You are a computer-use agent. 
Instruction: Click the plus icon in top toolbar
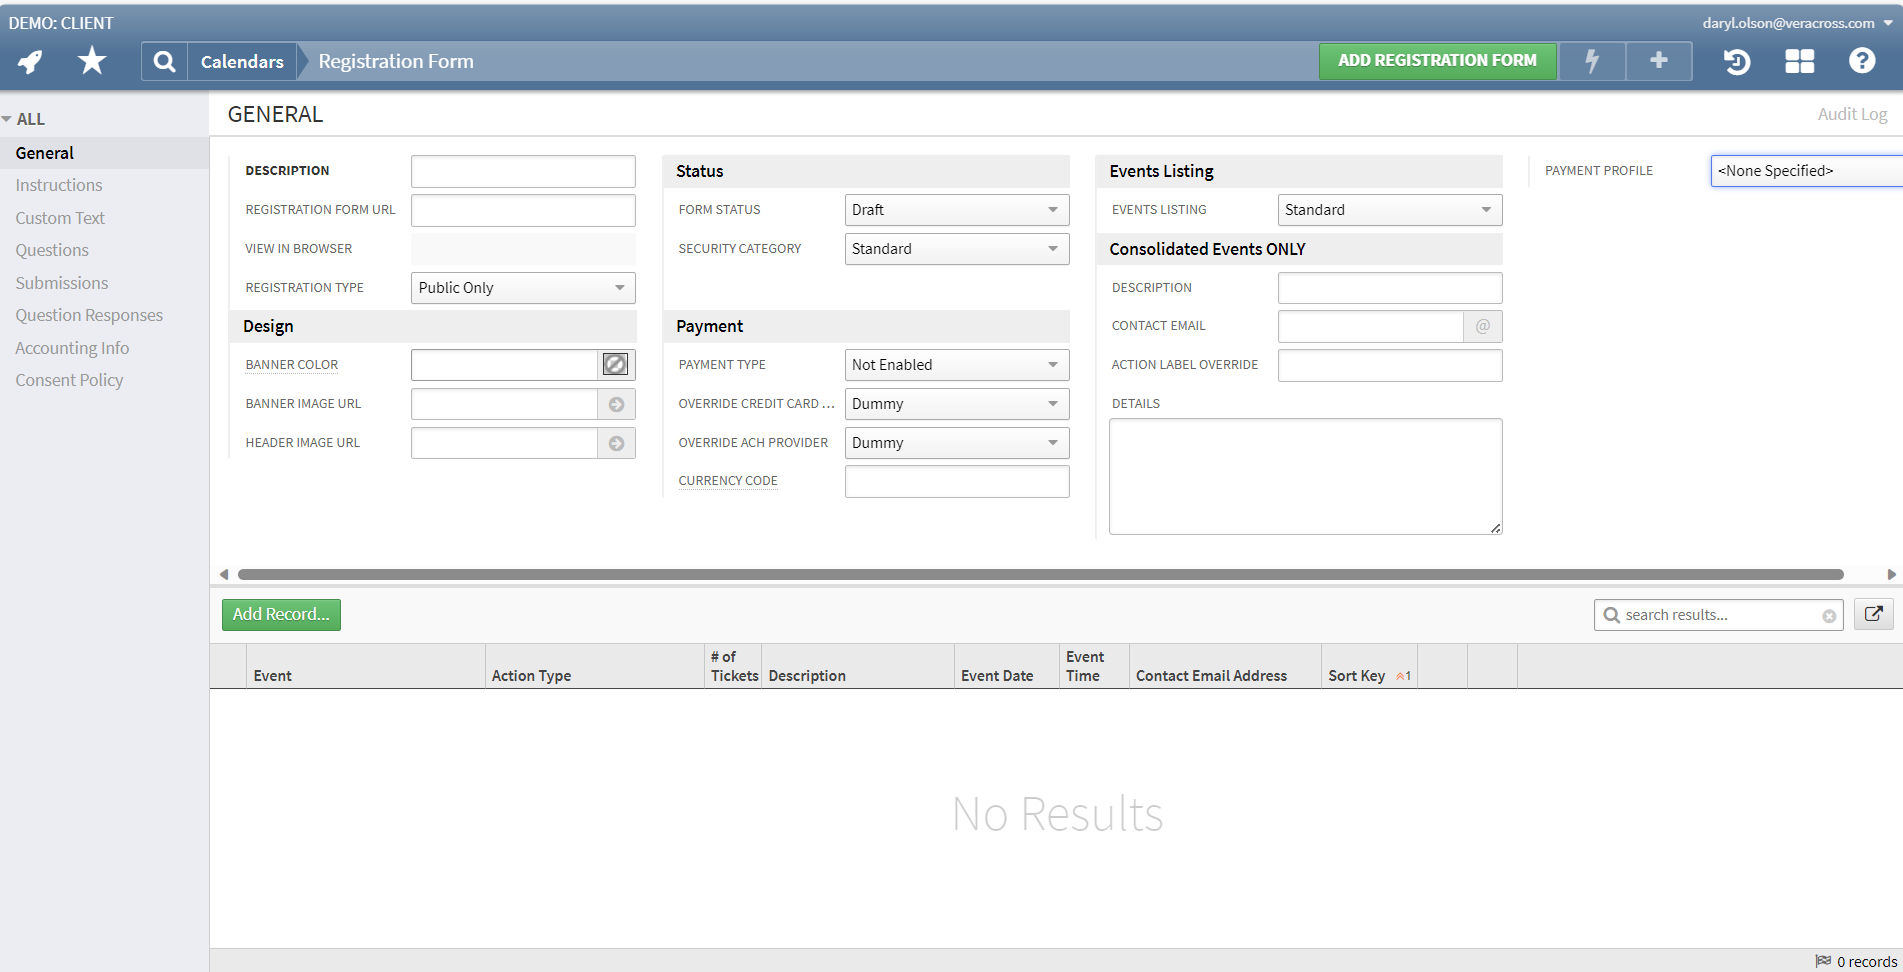click(1658, 61)
